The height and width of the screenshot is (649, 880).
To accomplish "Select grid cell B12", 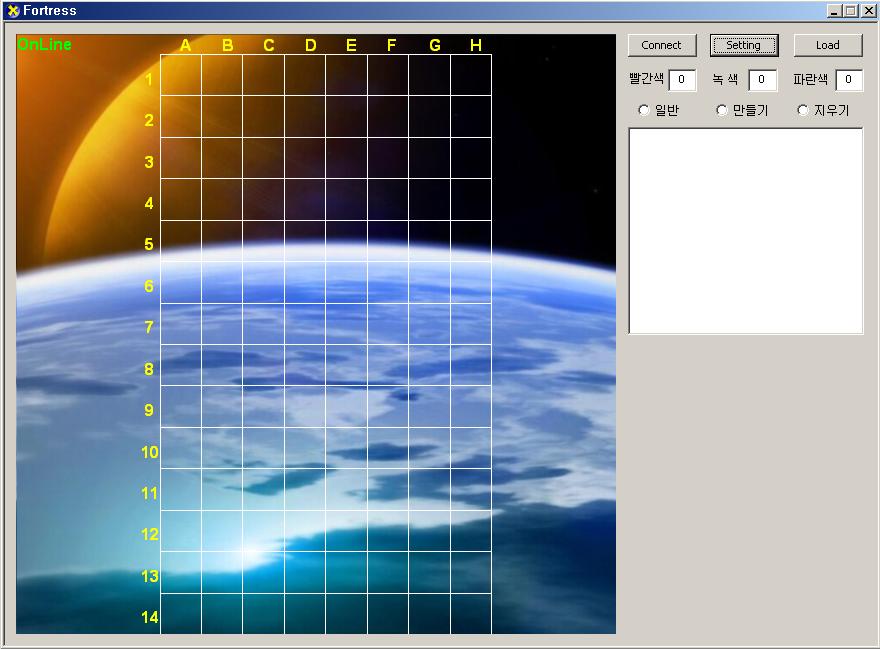I will [222, 531].
